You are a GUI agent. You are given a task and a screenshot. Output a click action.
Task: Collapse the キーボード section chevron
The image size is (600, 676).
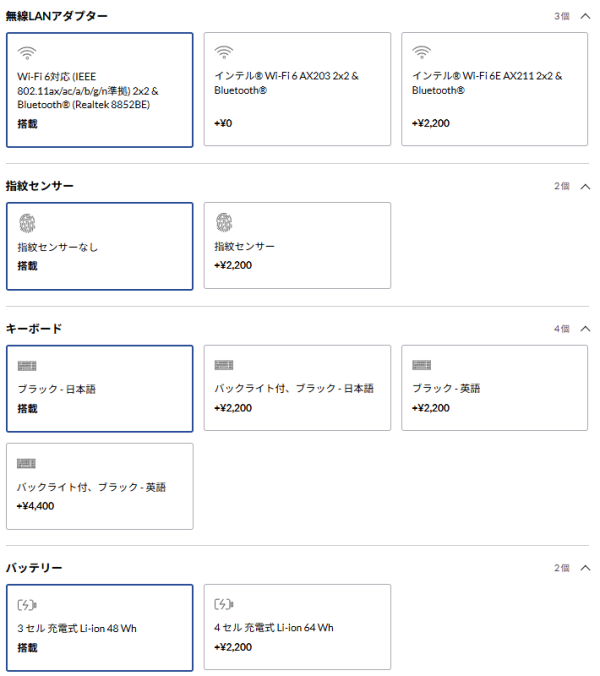point(585,329)
